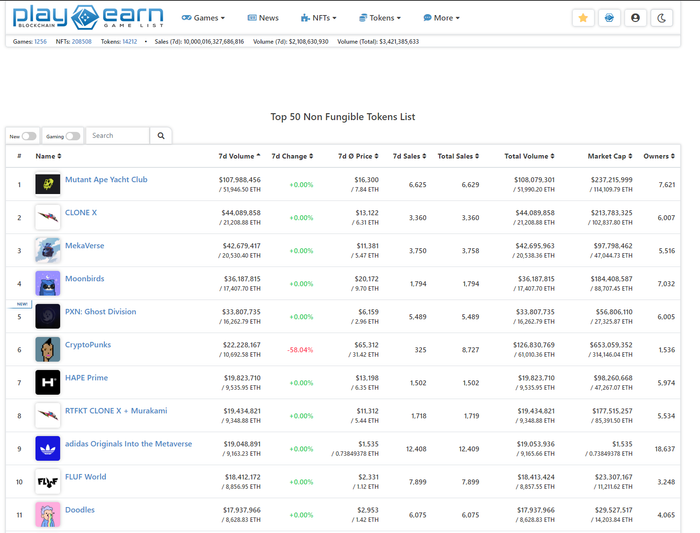The width and height of the screenshot is (700, 533).
Task: Click Mutant Ape 7d volume $107,988,456
Action: click(240, 179)
